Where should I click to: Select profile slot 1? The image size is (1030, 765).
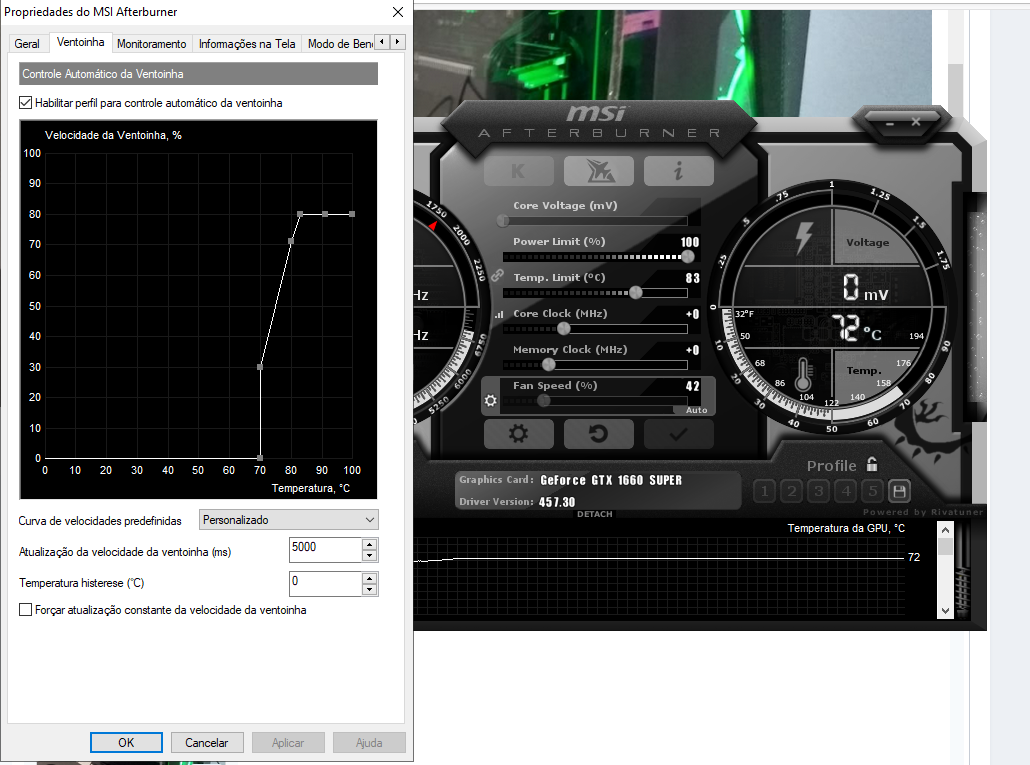pyautogui.click(x=764, y=491)
